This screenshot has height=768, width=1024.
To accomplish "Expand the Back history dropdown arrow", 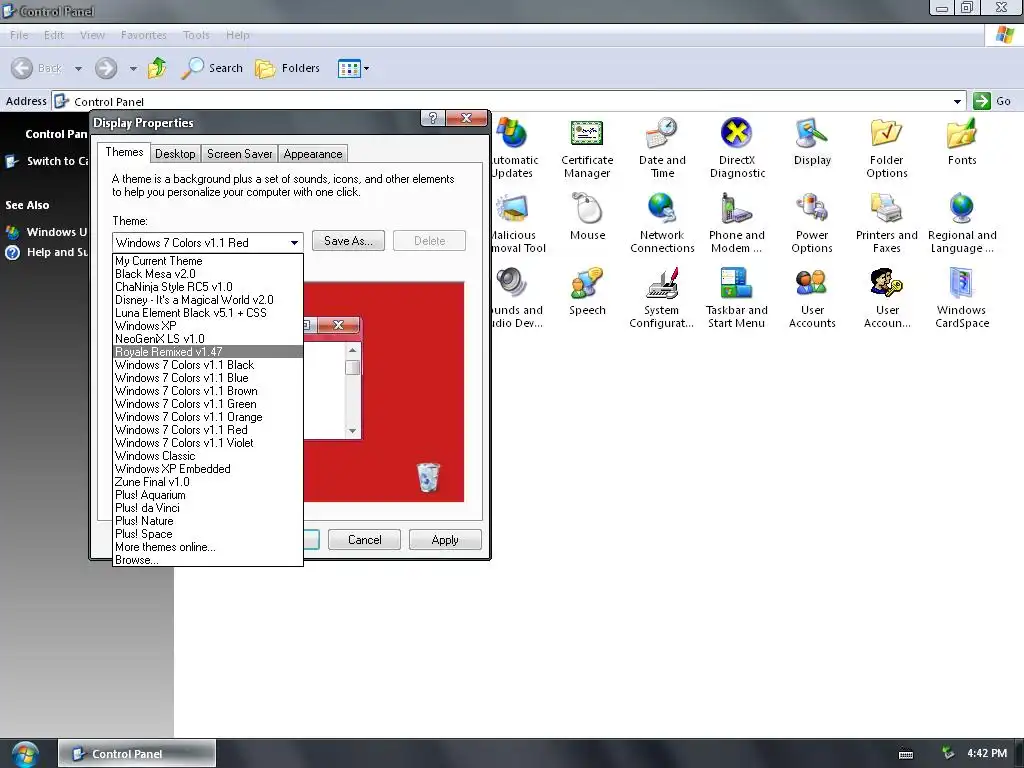I will tap(78, 69).
